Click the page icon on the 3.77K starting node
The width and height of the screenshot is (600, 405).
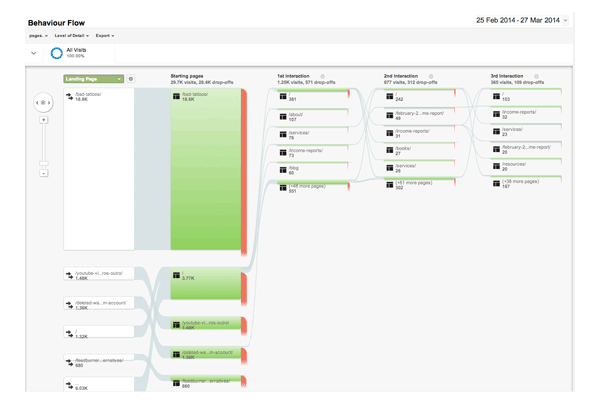[x=176, y=275]
